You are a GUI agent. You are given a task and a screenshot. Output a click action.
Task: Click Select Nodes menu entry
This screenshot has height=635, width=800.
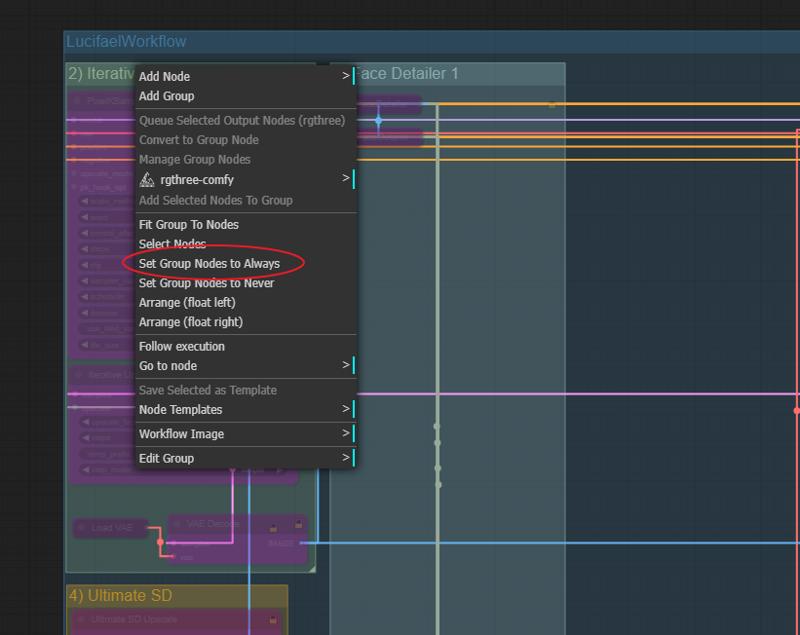(x=246, y=244)
